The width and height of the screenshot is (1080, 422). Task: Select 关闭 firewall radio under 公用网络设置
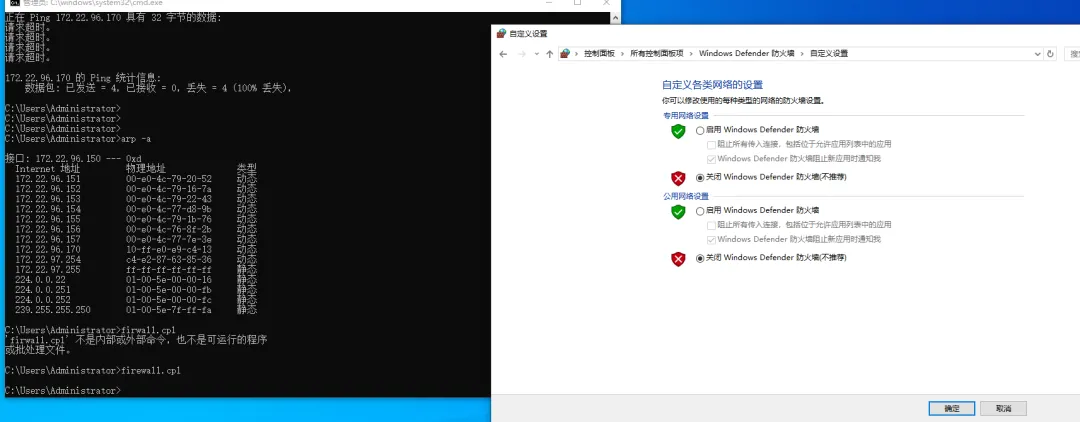click(x=700, y=258)
